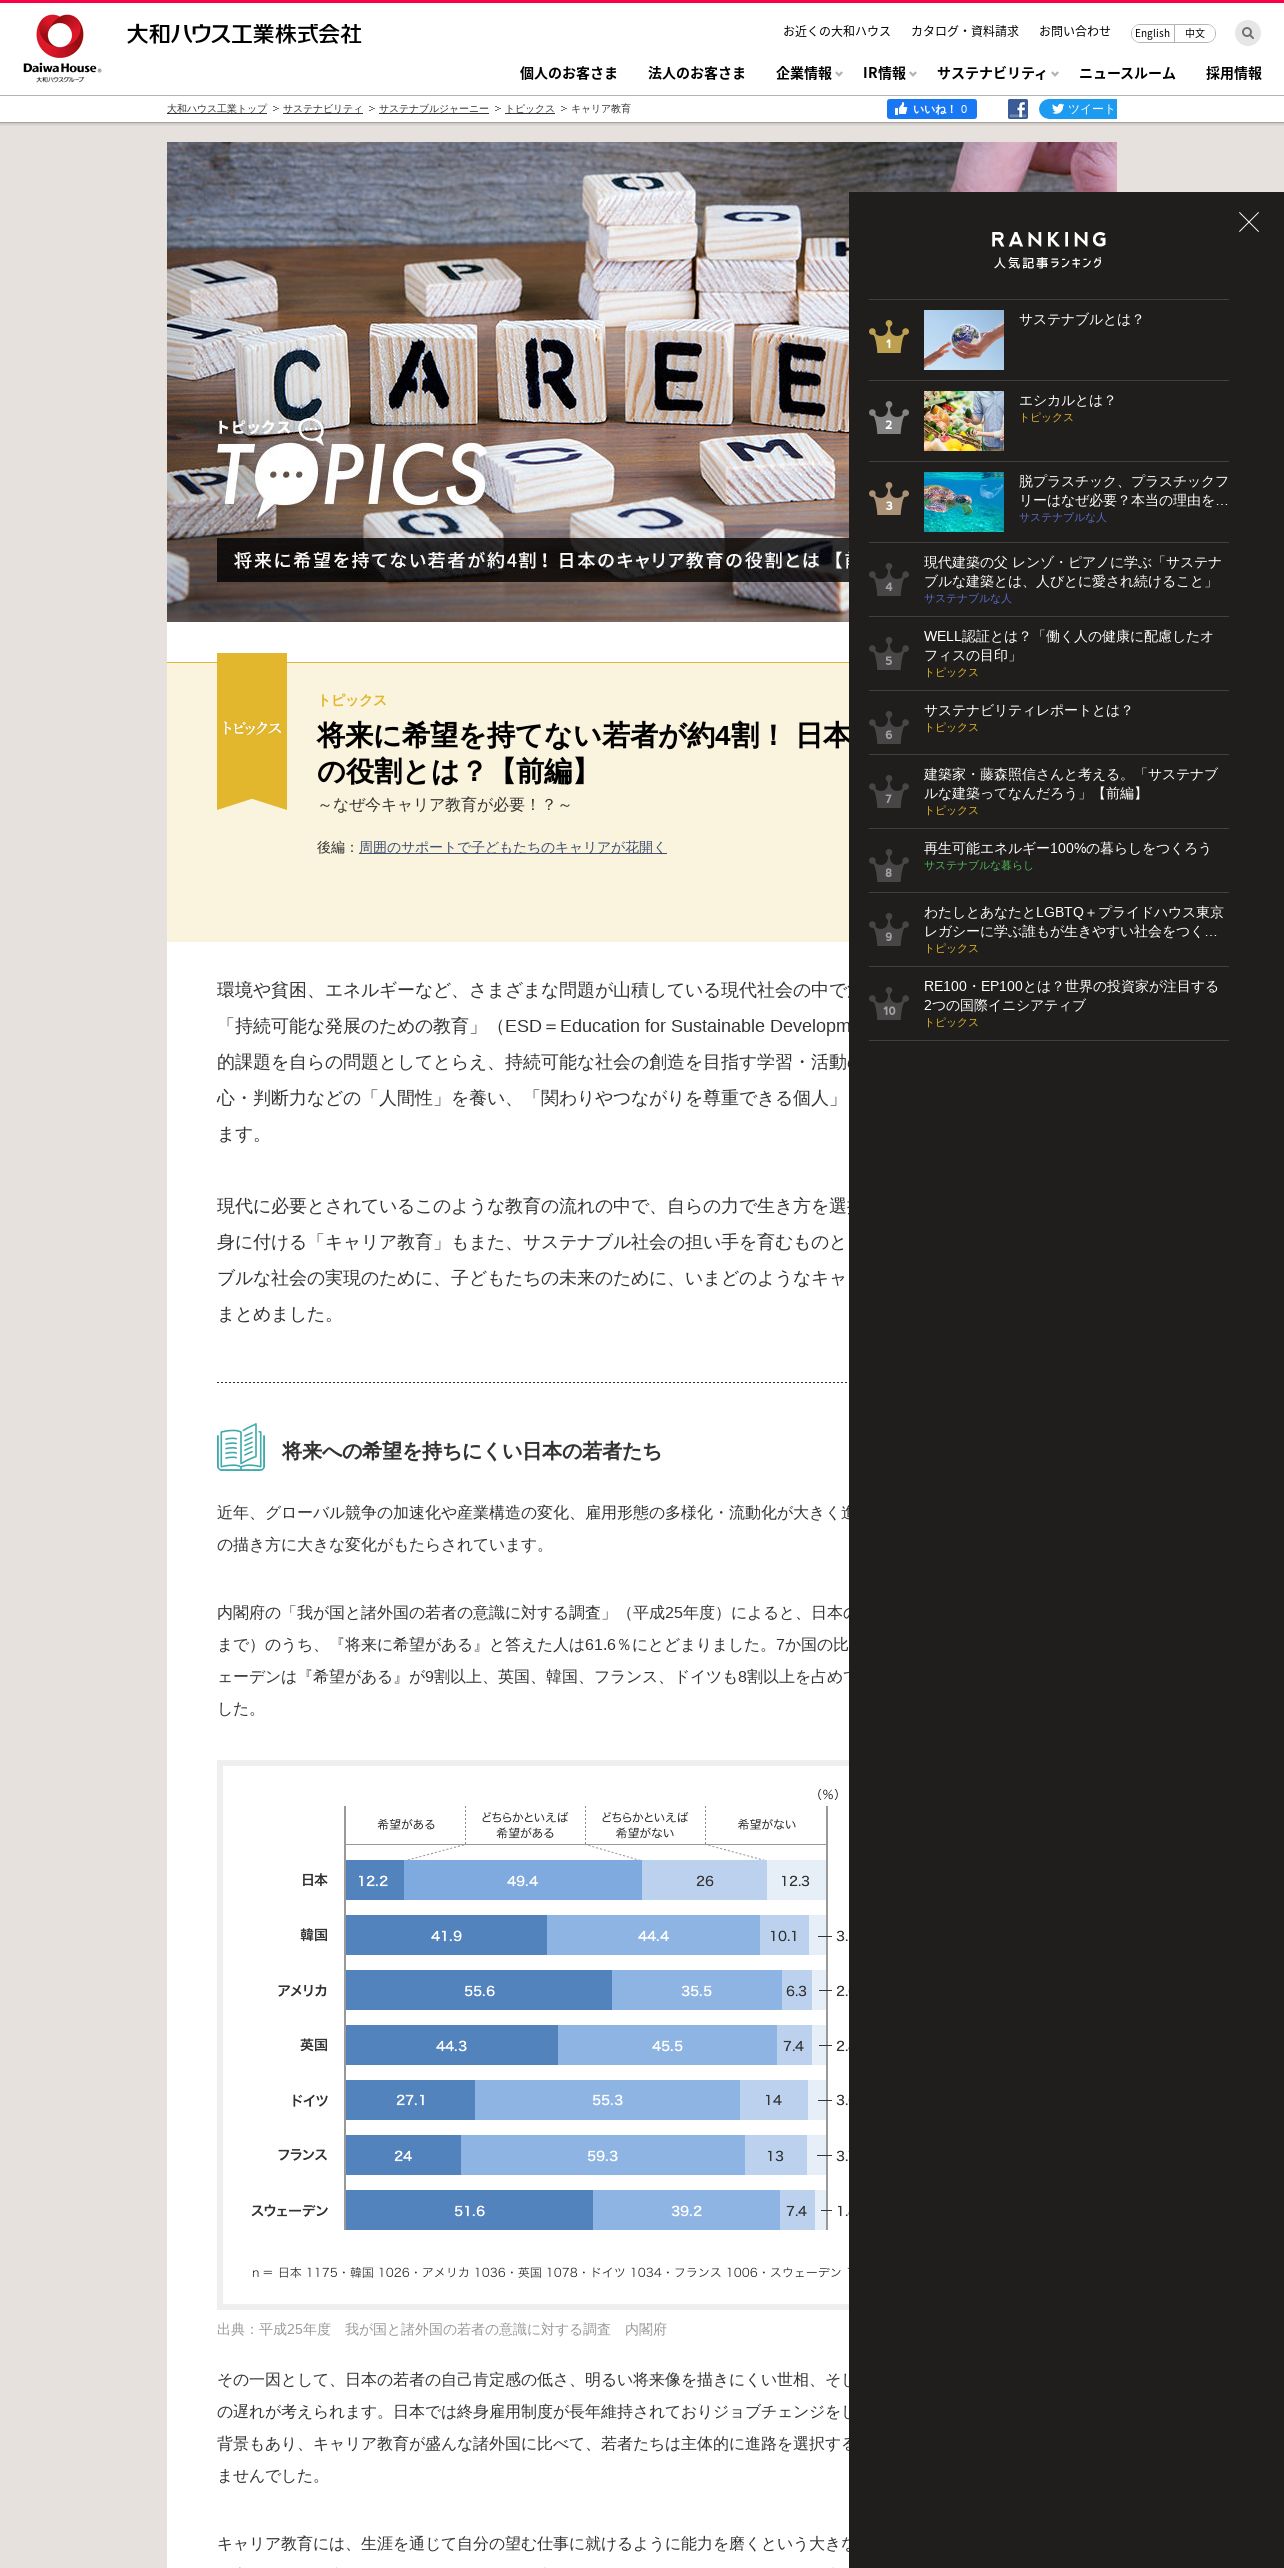Viewport: 1284px width, 2568px height.
Task: Click お近くの大和ハウス link
Action: click(837, 31)
